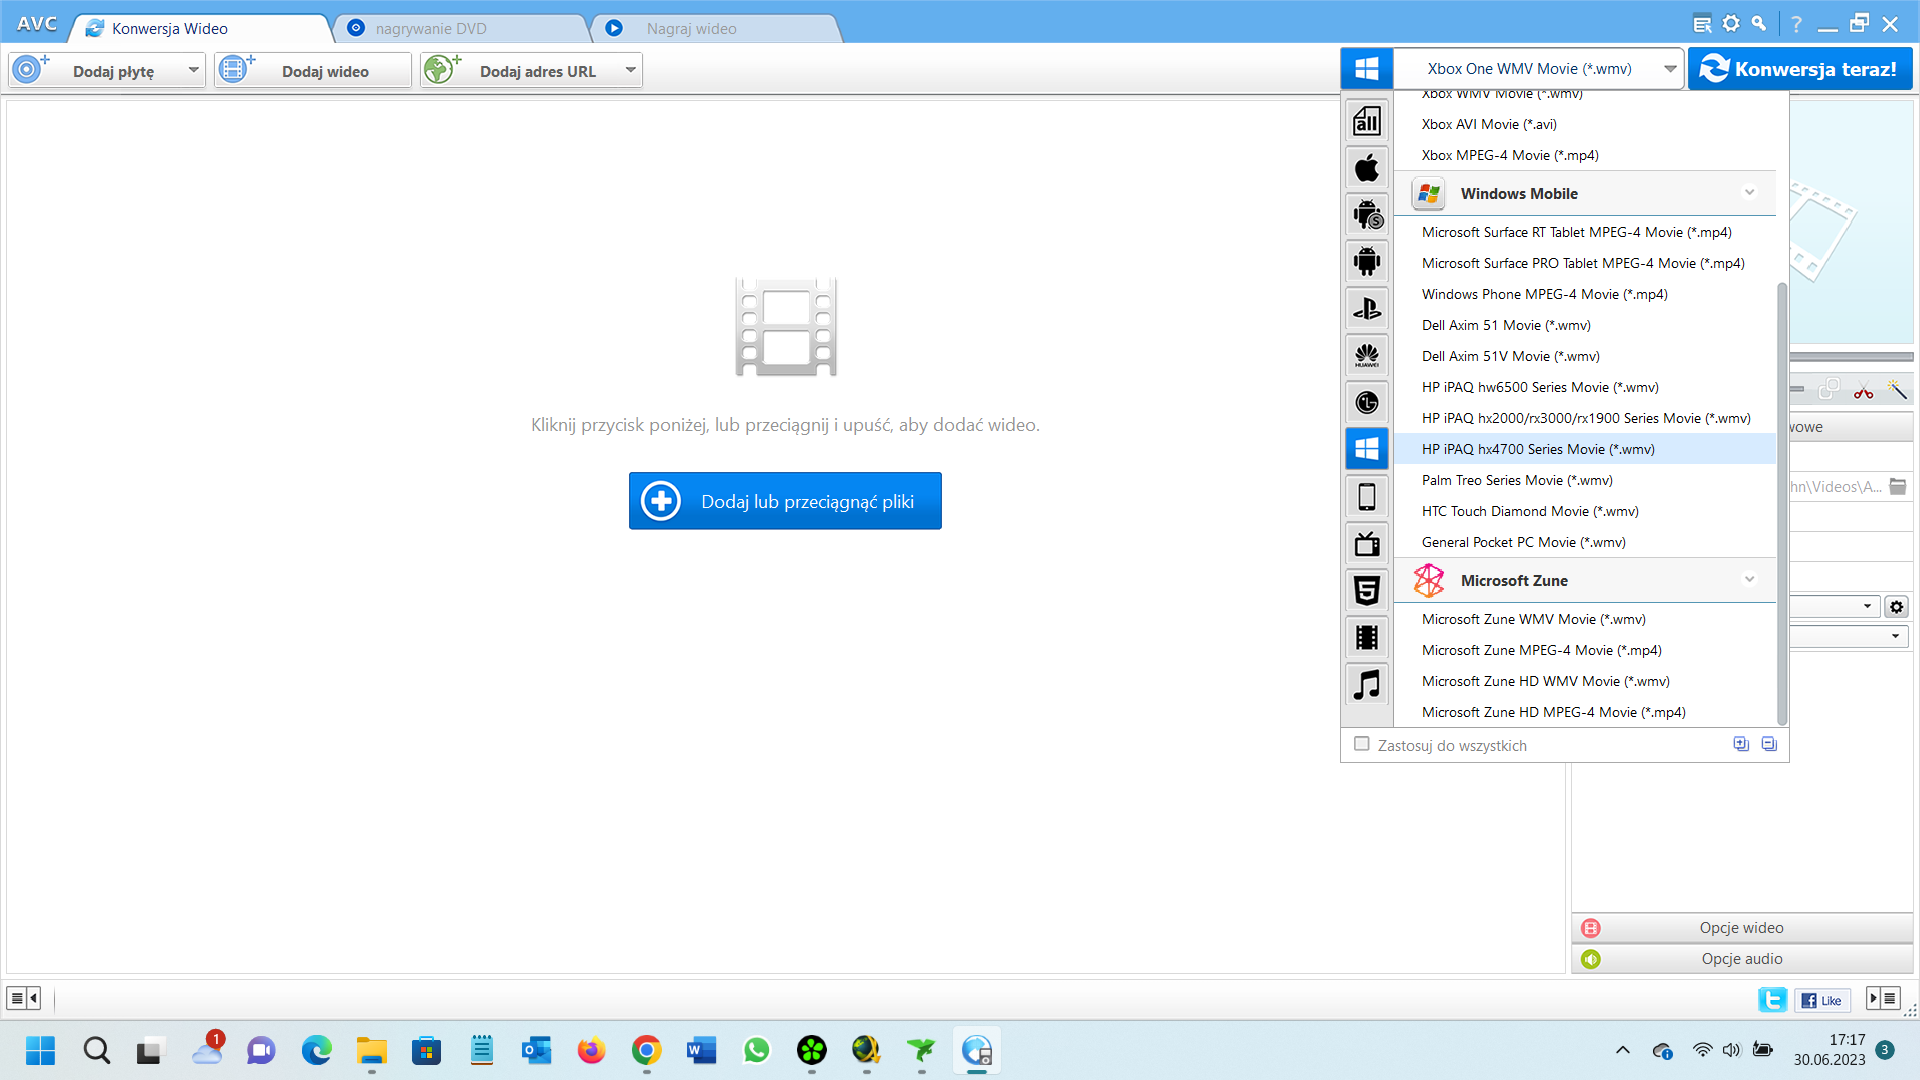1920x1080 pixels.
Task: Open the key registration icon
Action: (x=1759, y=24)
